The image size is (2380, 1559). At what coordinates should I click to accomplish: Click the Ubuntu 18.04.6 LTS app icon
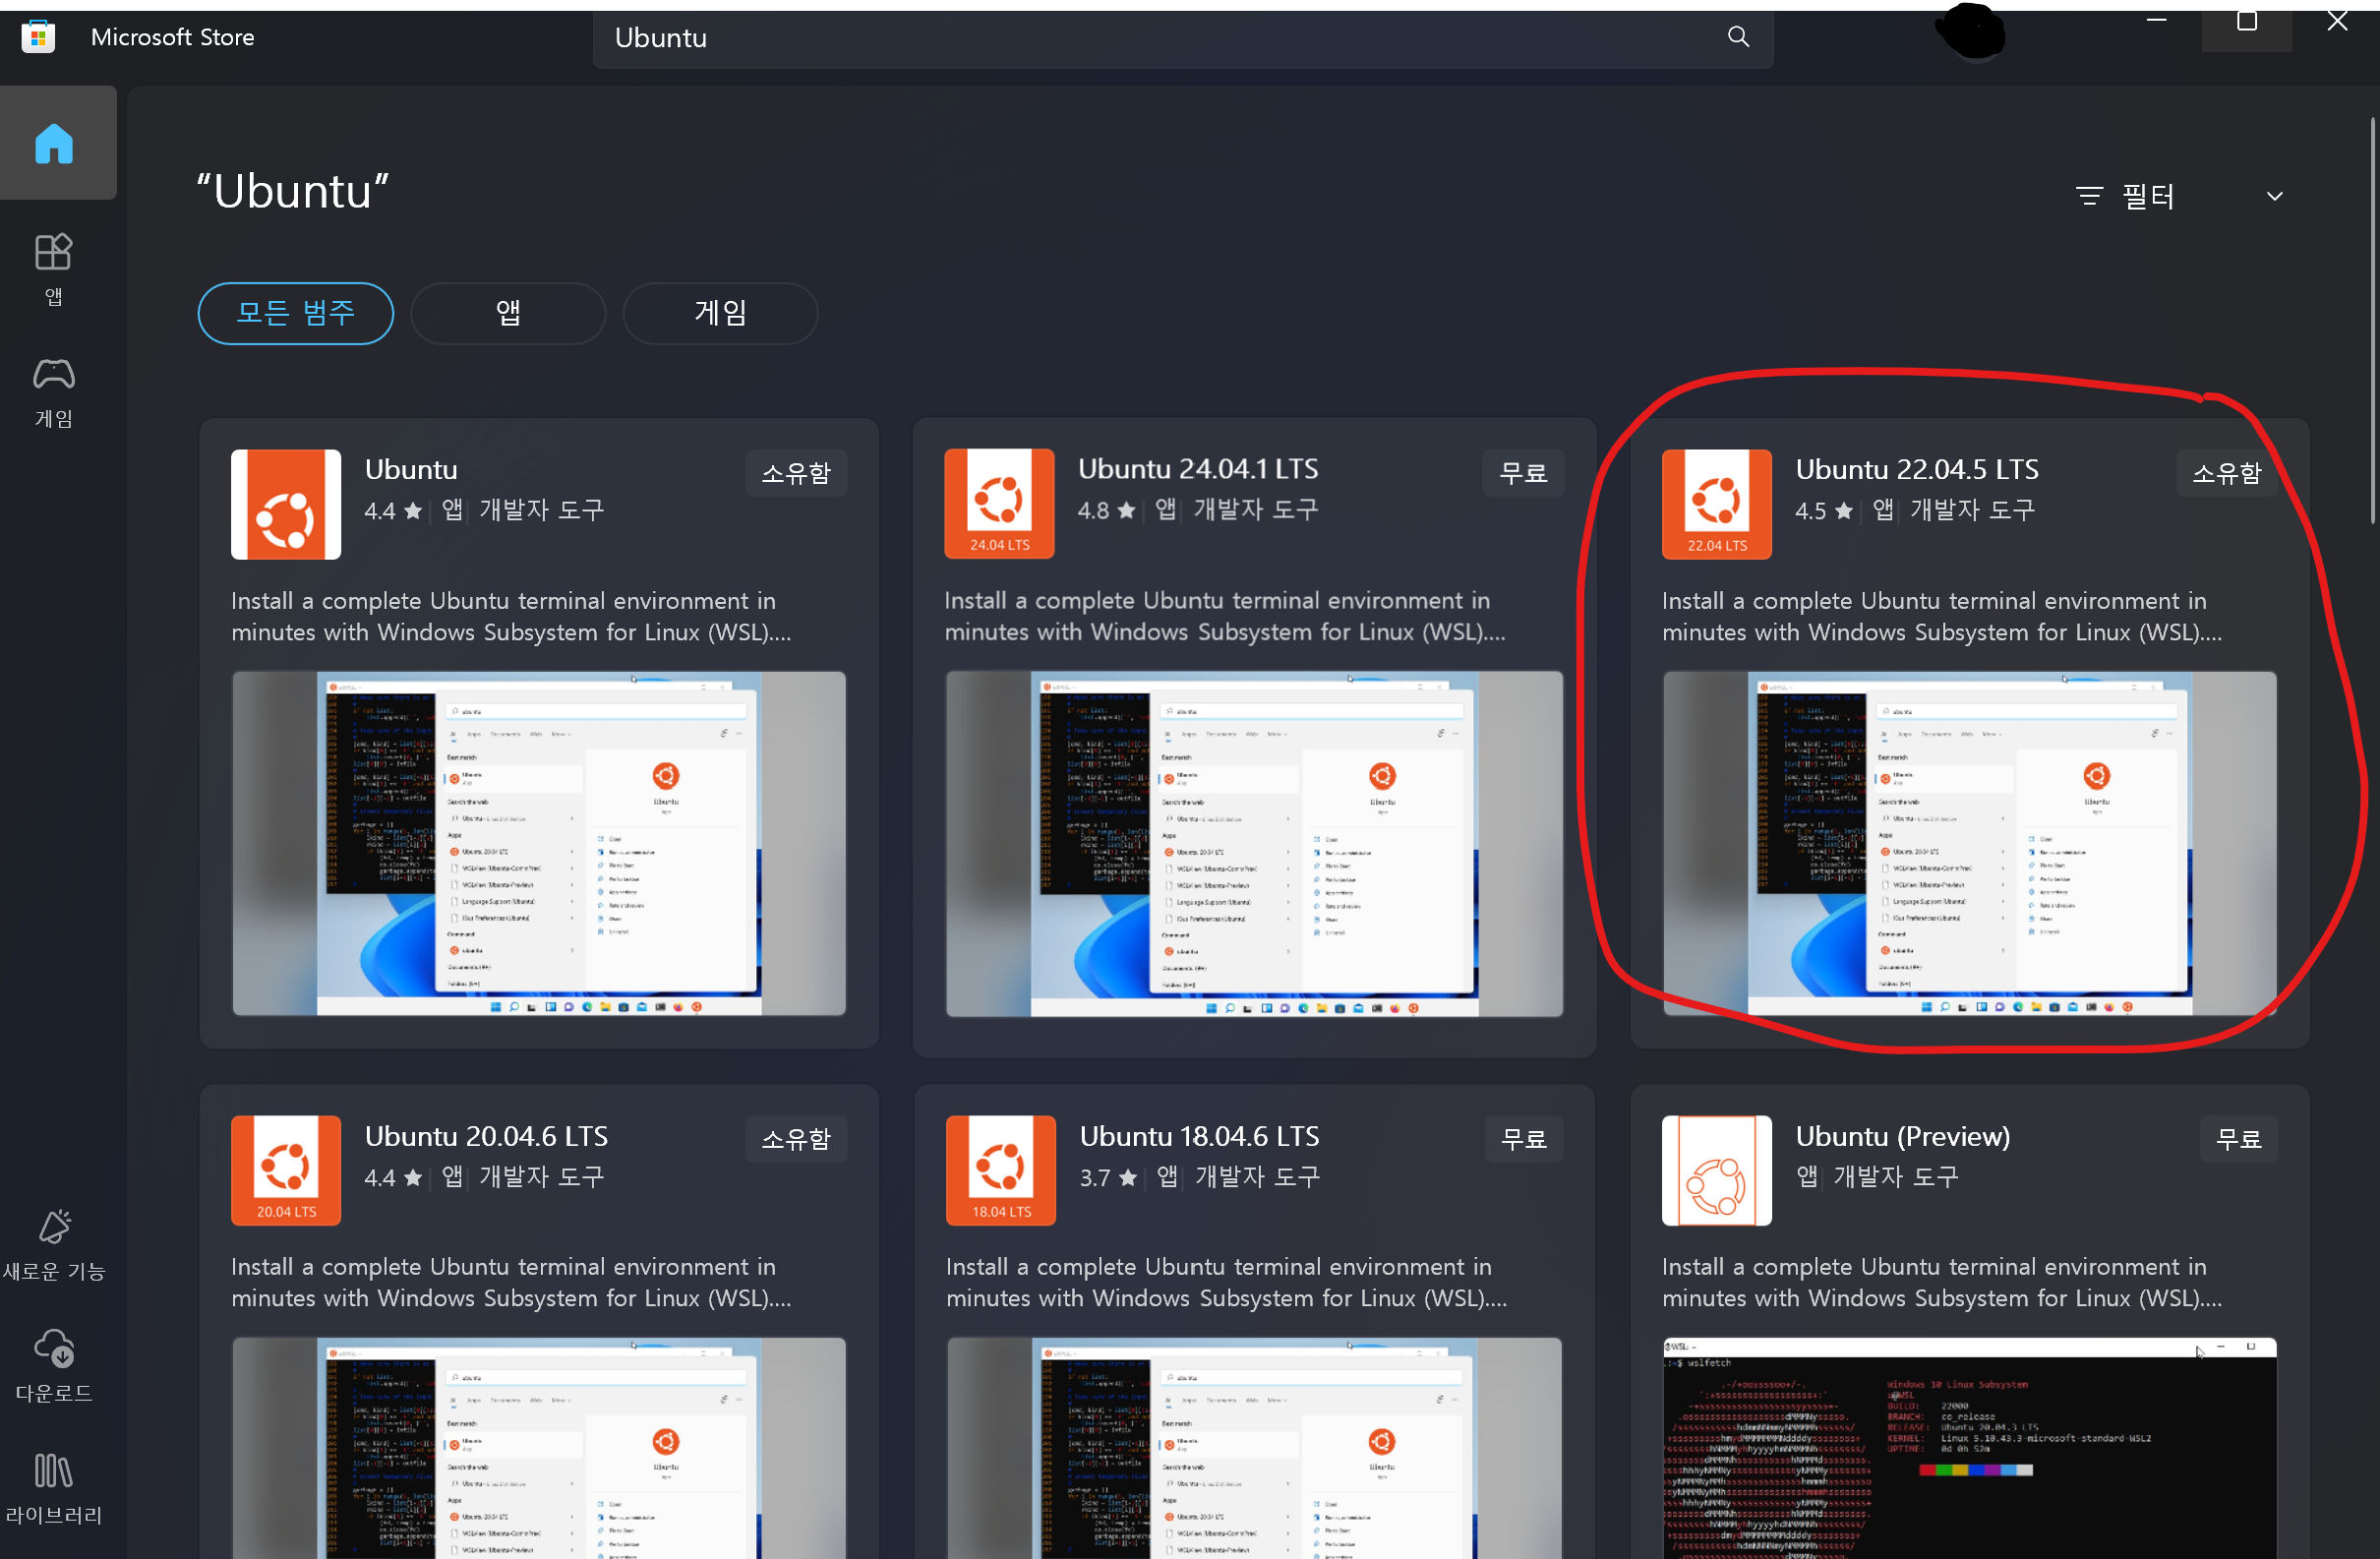(1000, 1169)
